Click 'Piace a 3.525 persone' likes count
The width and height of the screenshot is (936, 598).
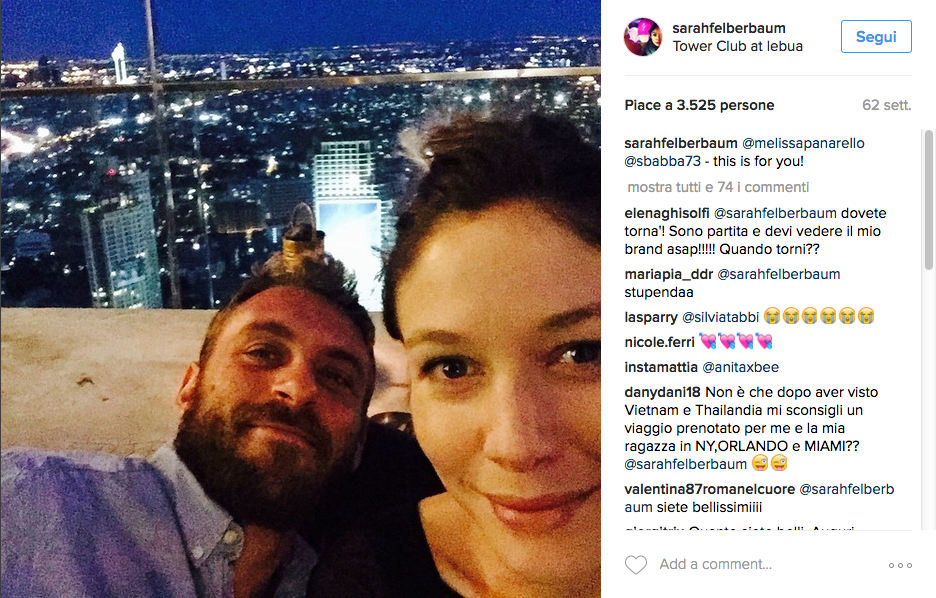(x=699, y=106)
